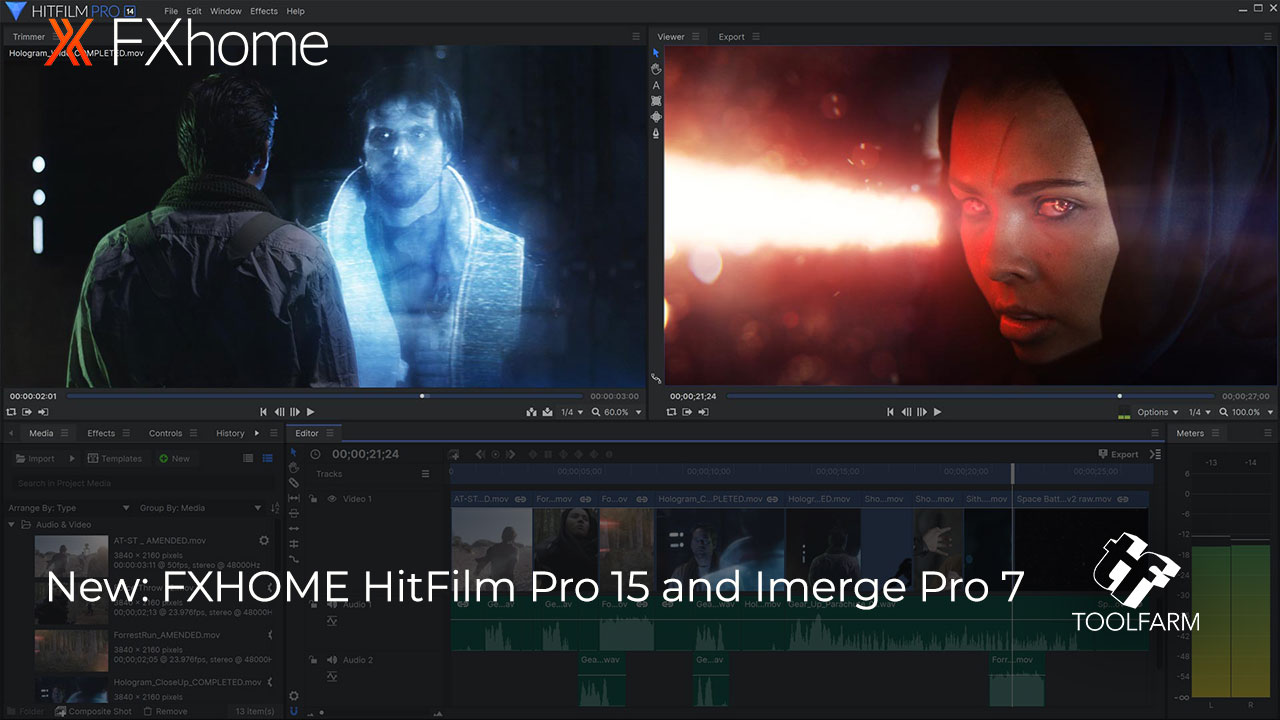The height and width of the screenshot is (720, 1280).
Task: Click the Viewer loop playback icon
Action: pos(671,412)
